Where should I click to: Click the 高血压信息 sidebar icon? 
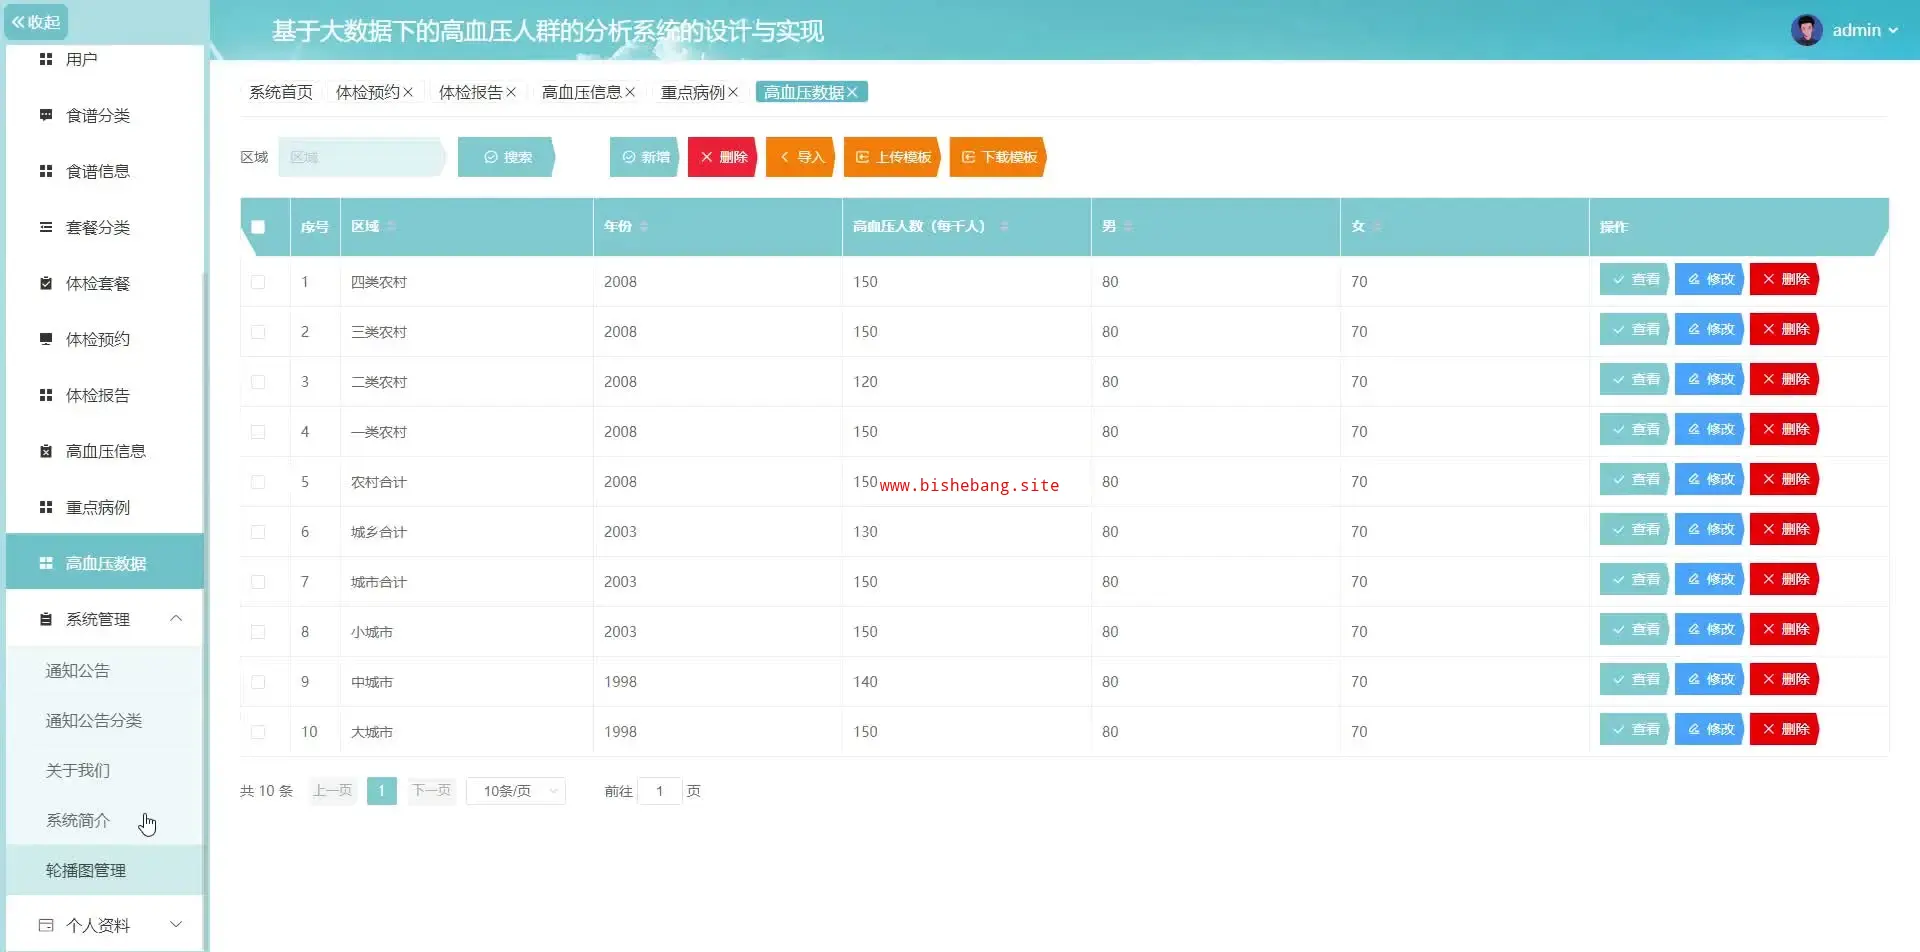[x=46, y=451]
